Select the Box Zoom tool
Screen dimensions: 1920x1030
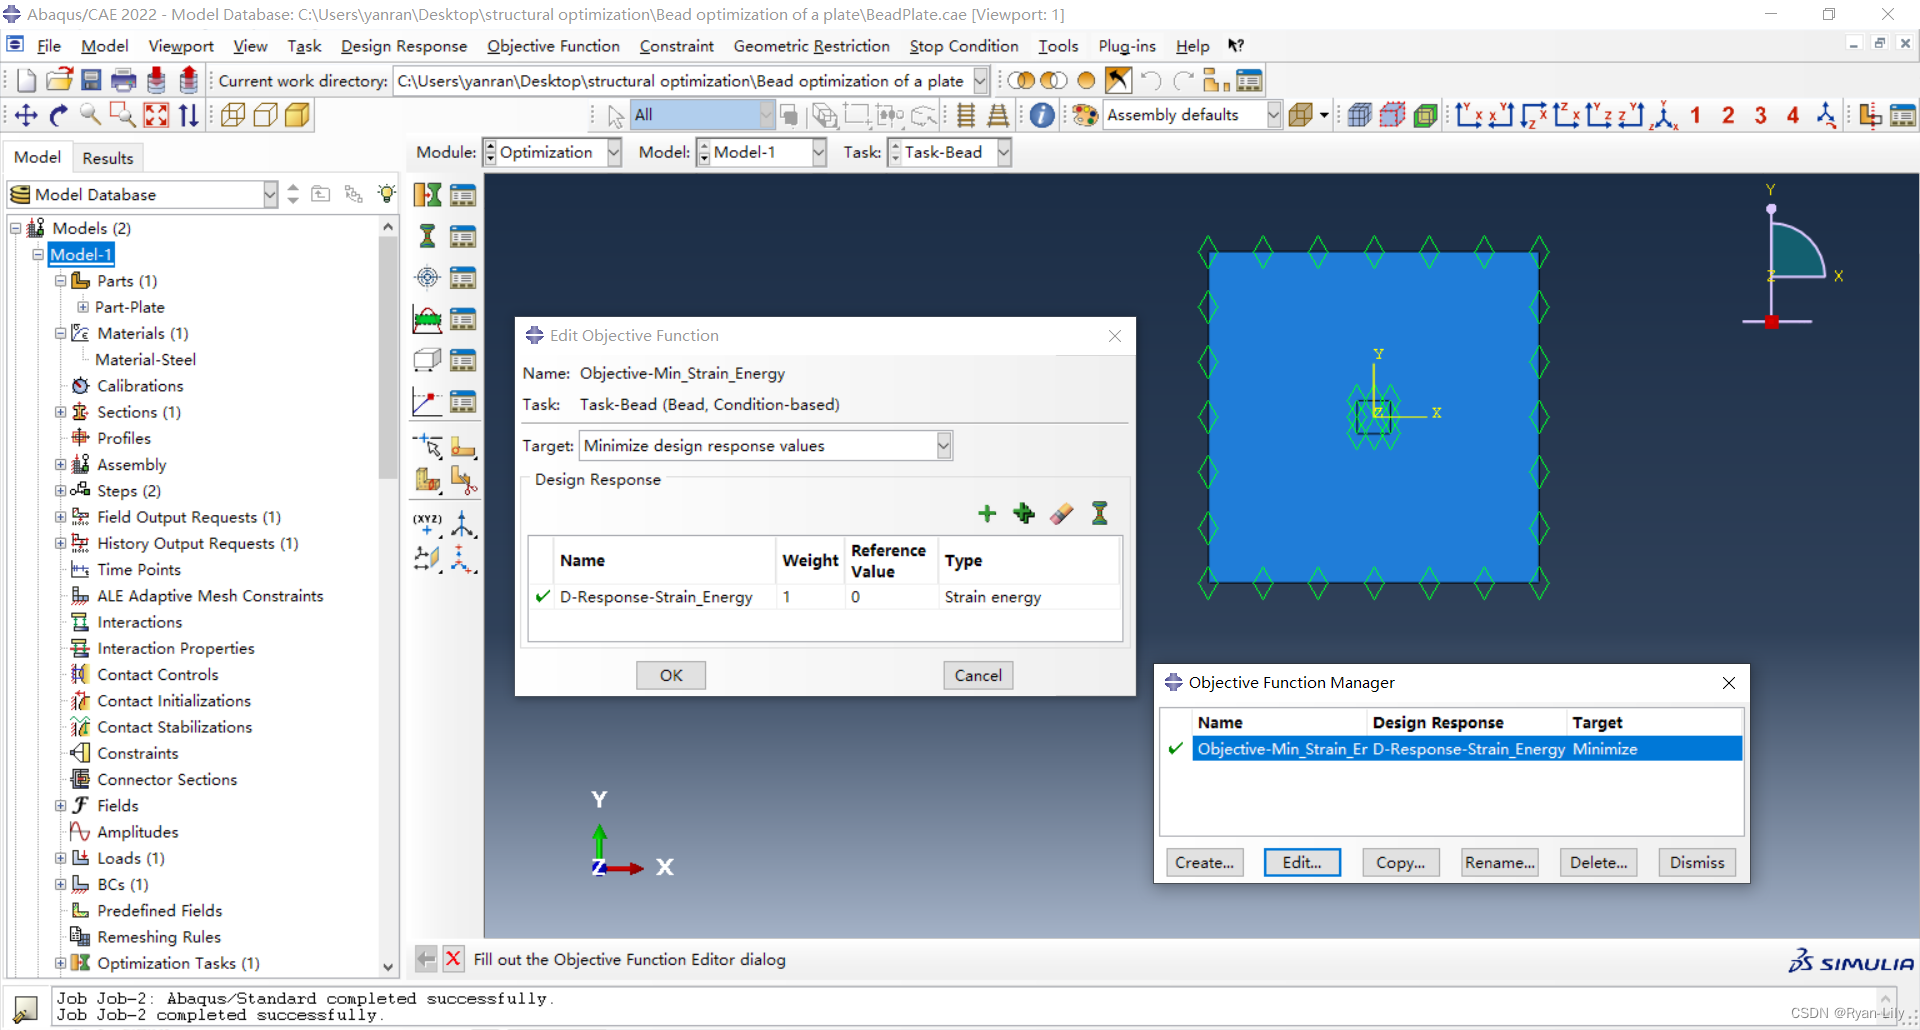click(x=123, y=115)
